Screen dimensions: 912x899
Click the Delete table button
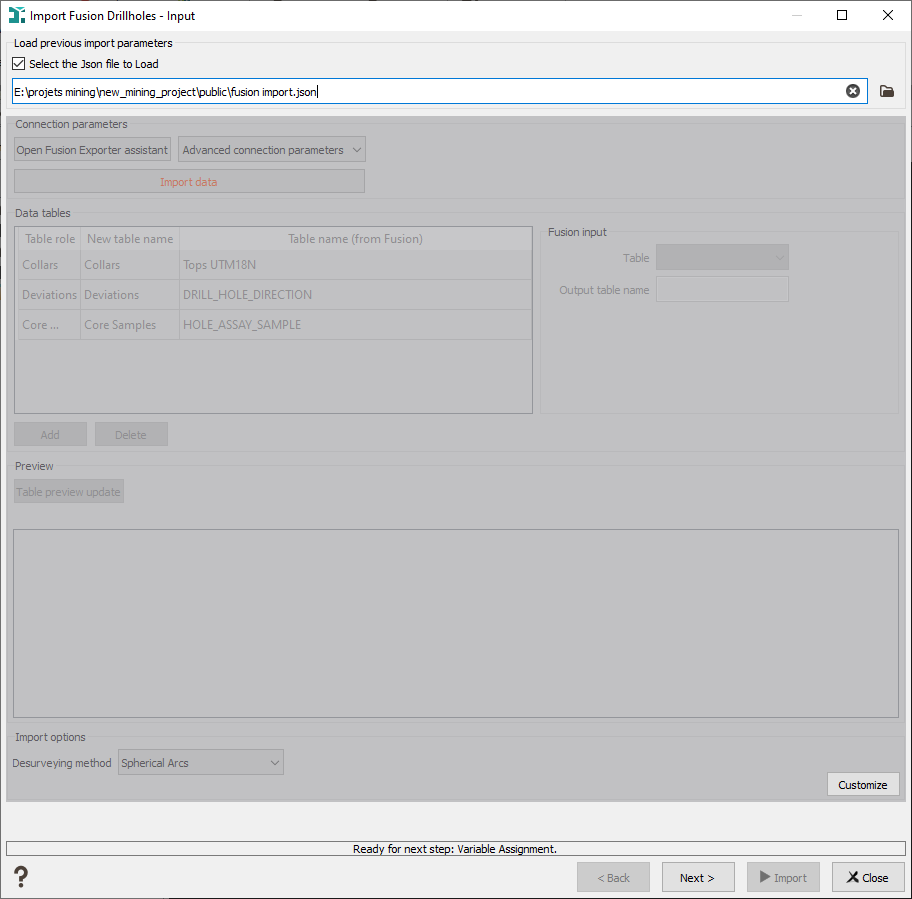pyautogui.click(x=131, y=434)
